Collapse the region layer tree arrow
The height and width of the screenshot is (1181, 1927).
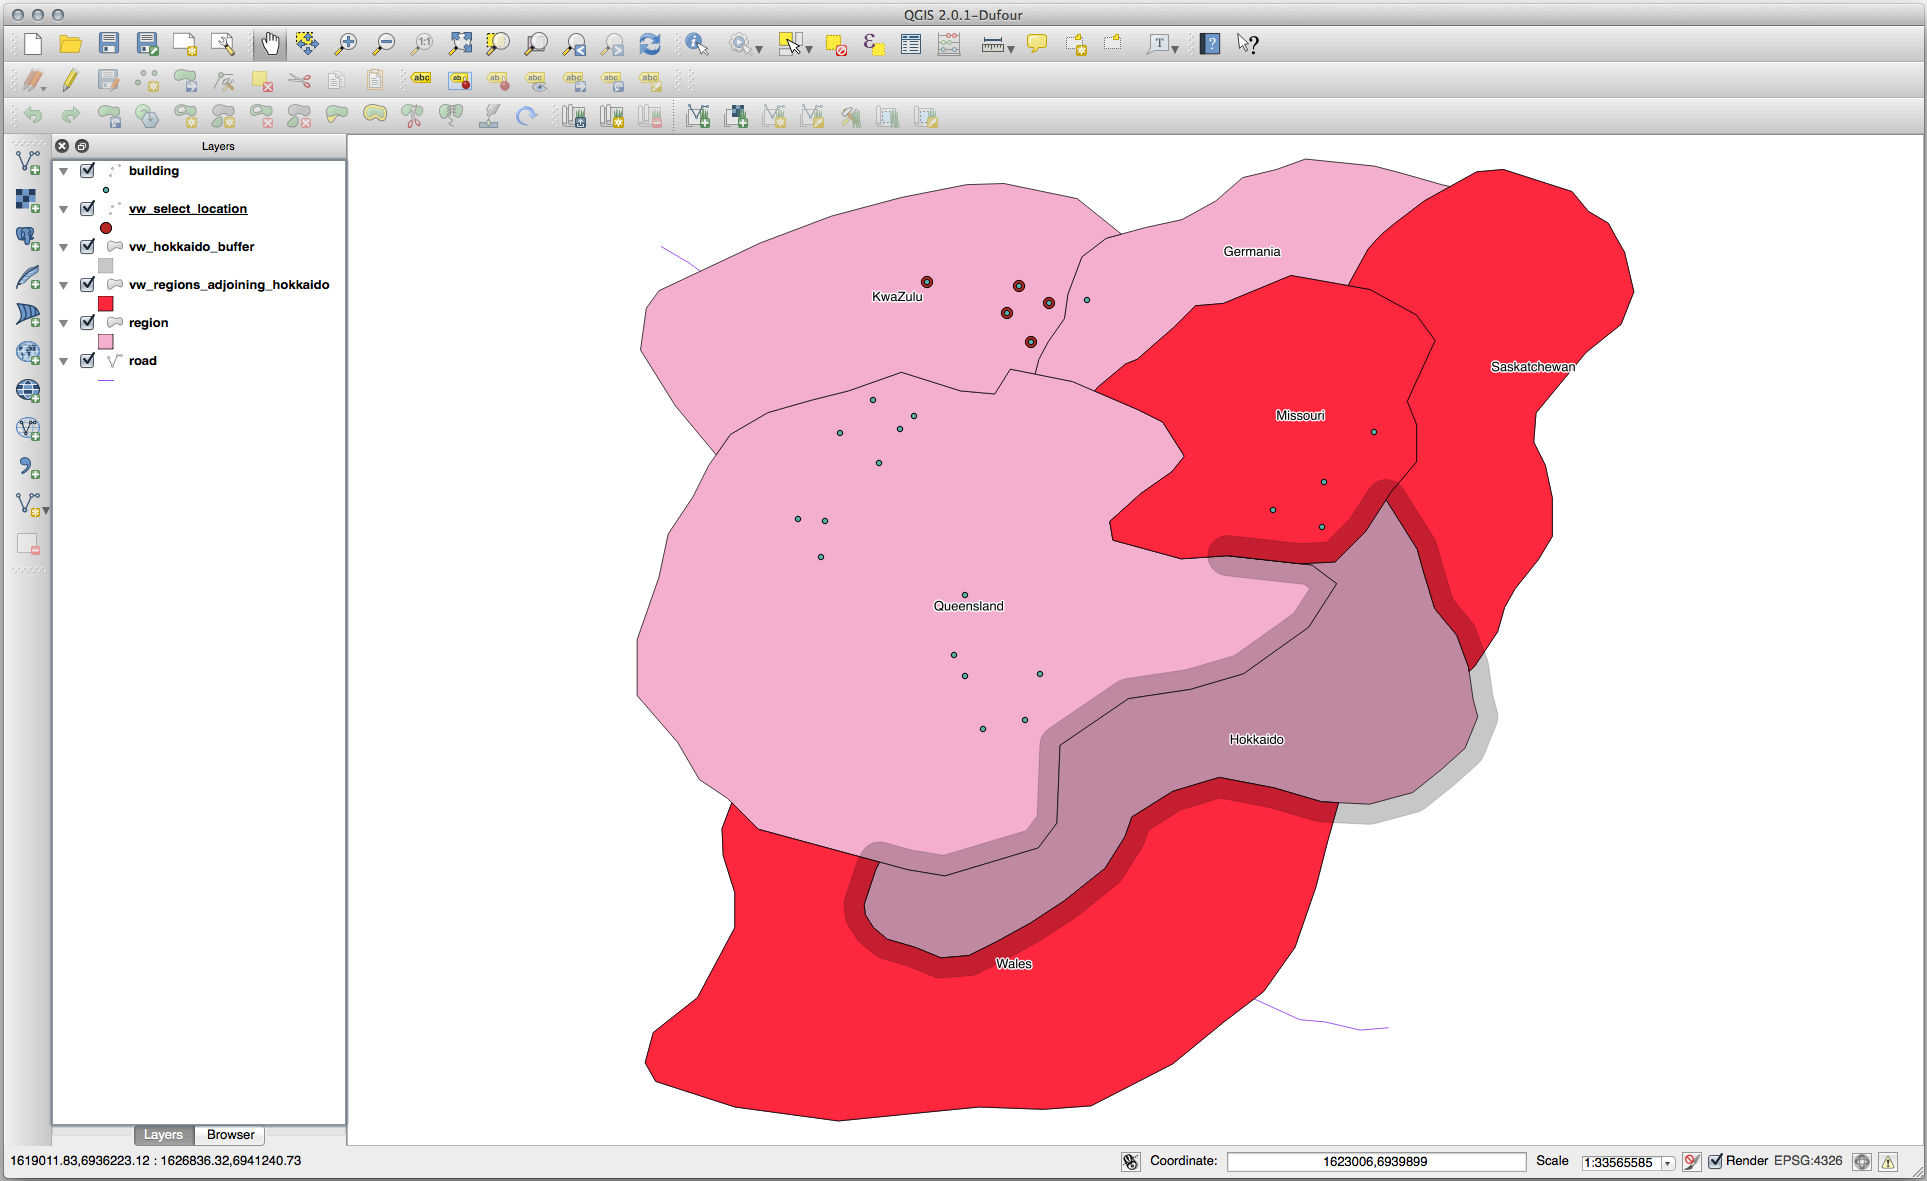point(64,323)
